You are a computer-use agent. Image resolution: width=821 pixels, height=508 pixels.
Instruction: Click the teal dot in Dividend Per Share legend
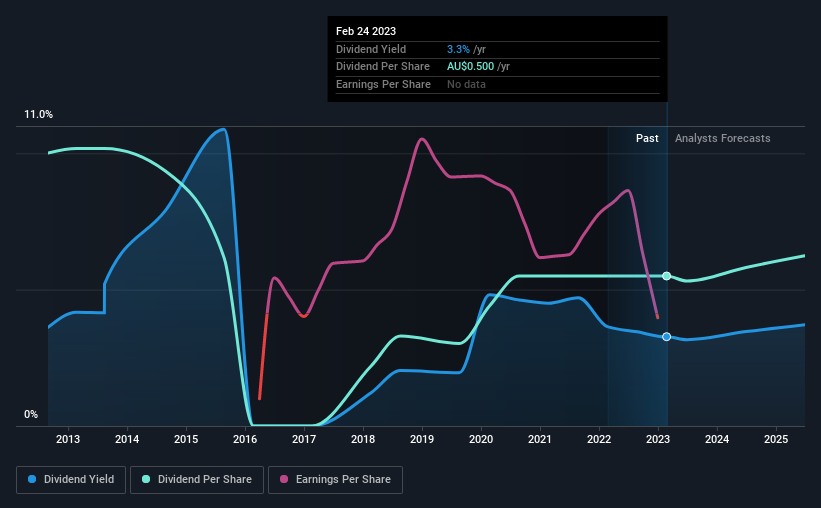[146, 479]
